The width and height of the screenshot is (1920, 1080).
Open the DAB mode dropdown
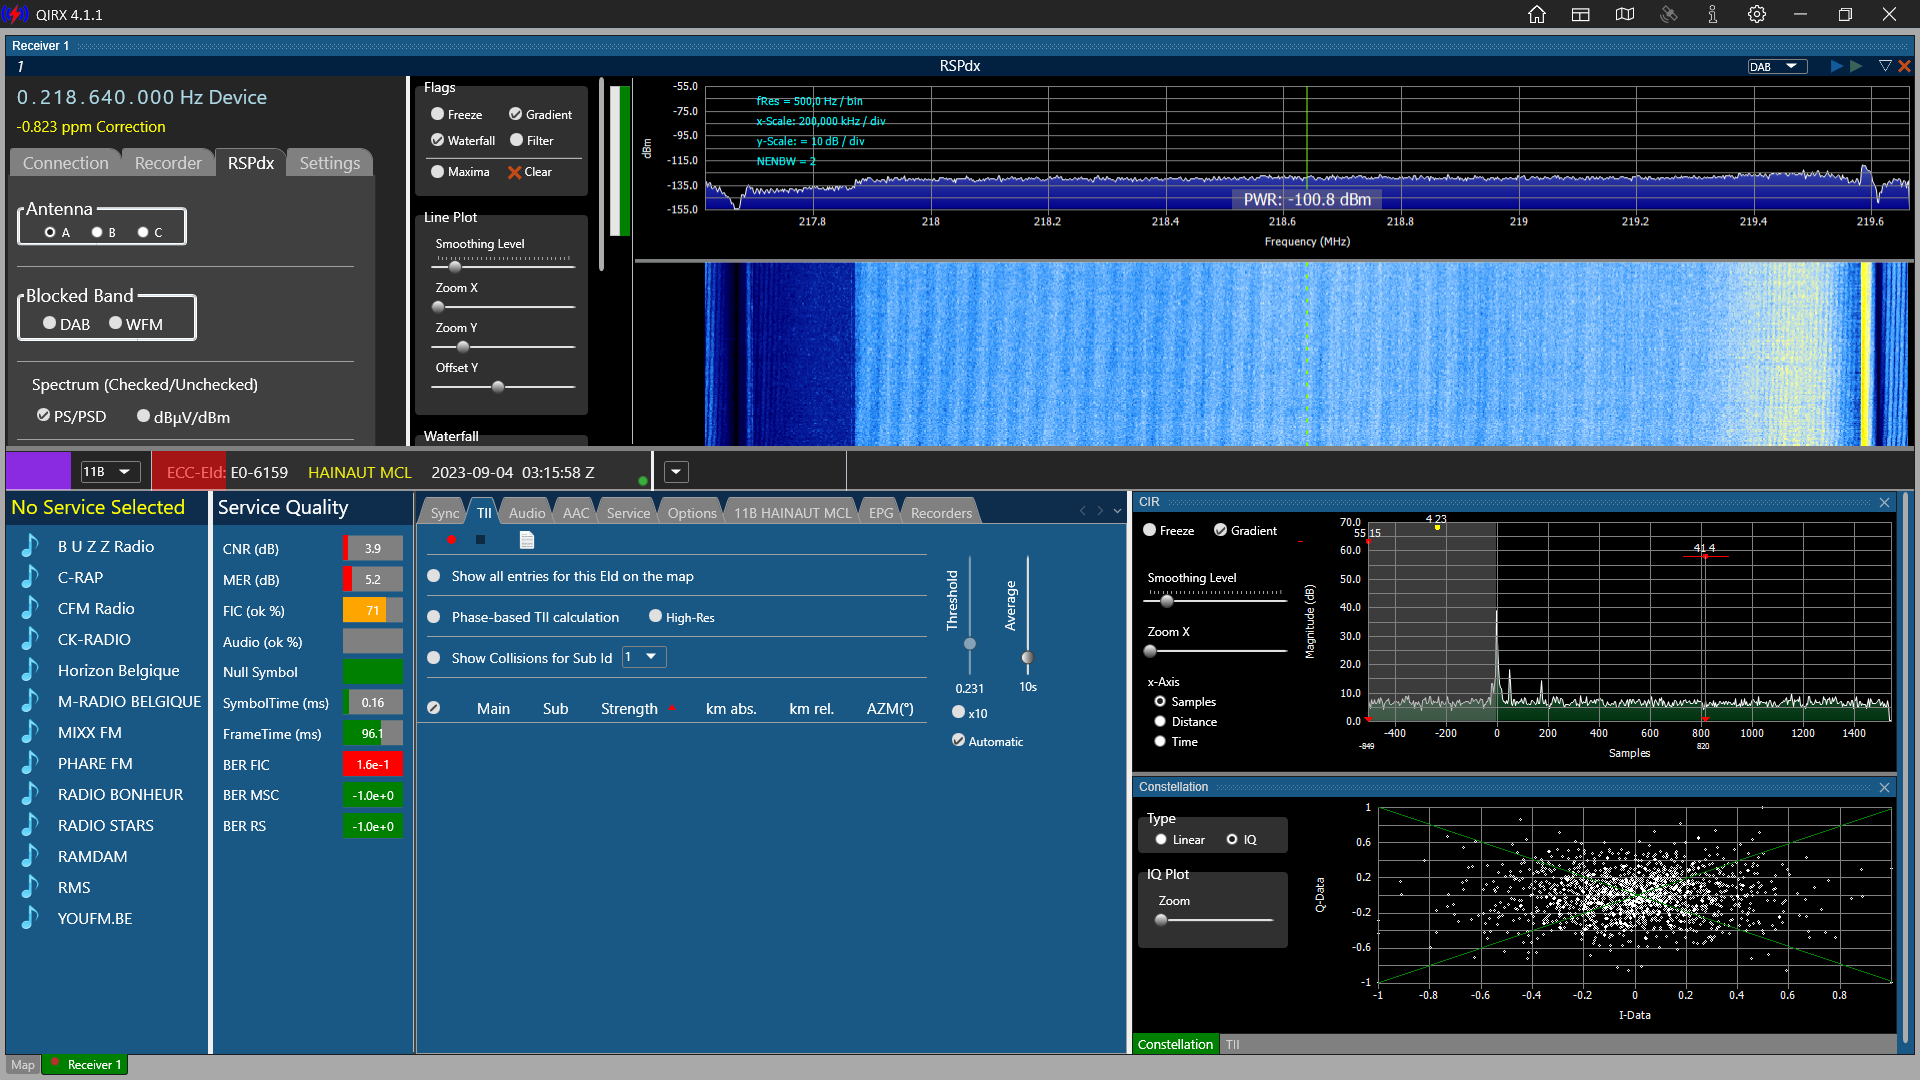click(x=1777, y=66)
